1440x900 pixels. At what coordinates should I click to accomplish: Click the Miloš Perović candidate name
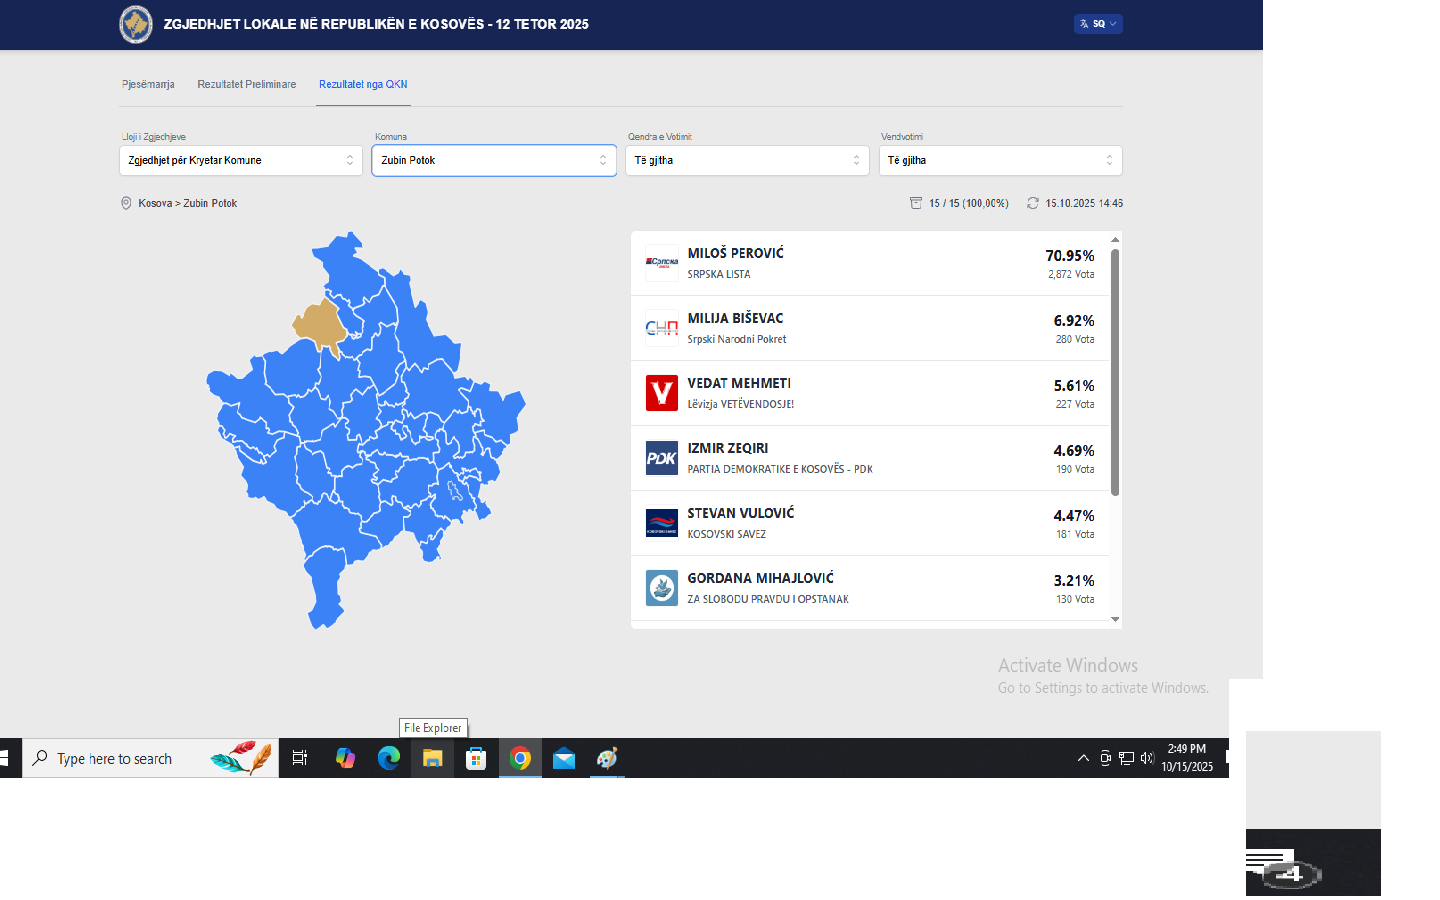735,253
